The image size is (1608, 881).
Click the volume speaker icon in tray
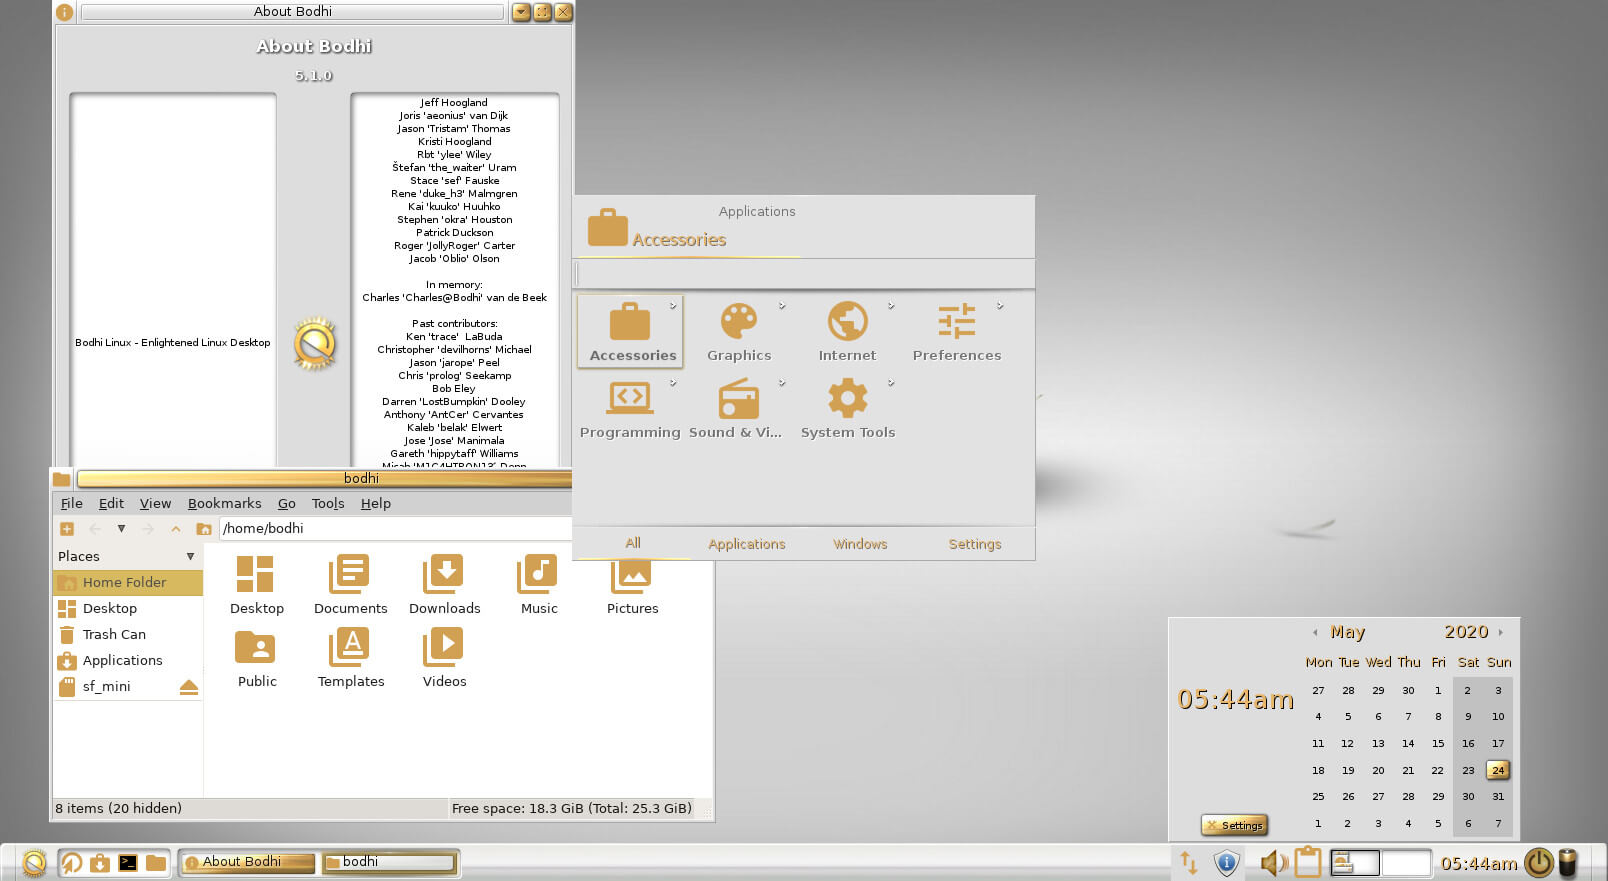(1273, 862)
